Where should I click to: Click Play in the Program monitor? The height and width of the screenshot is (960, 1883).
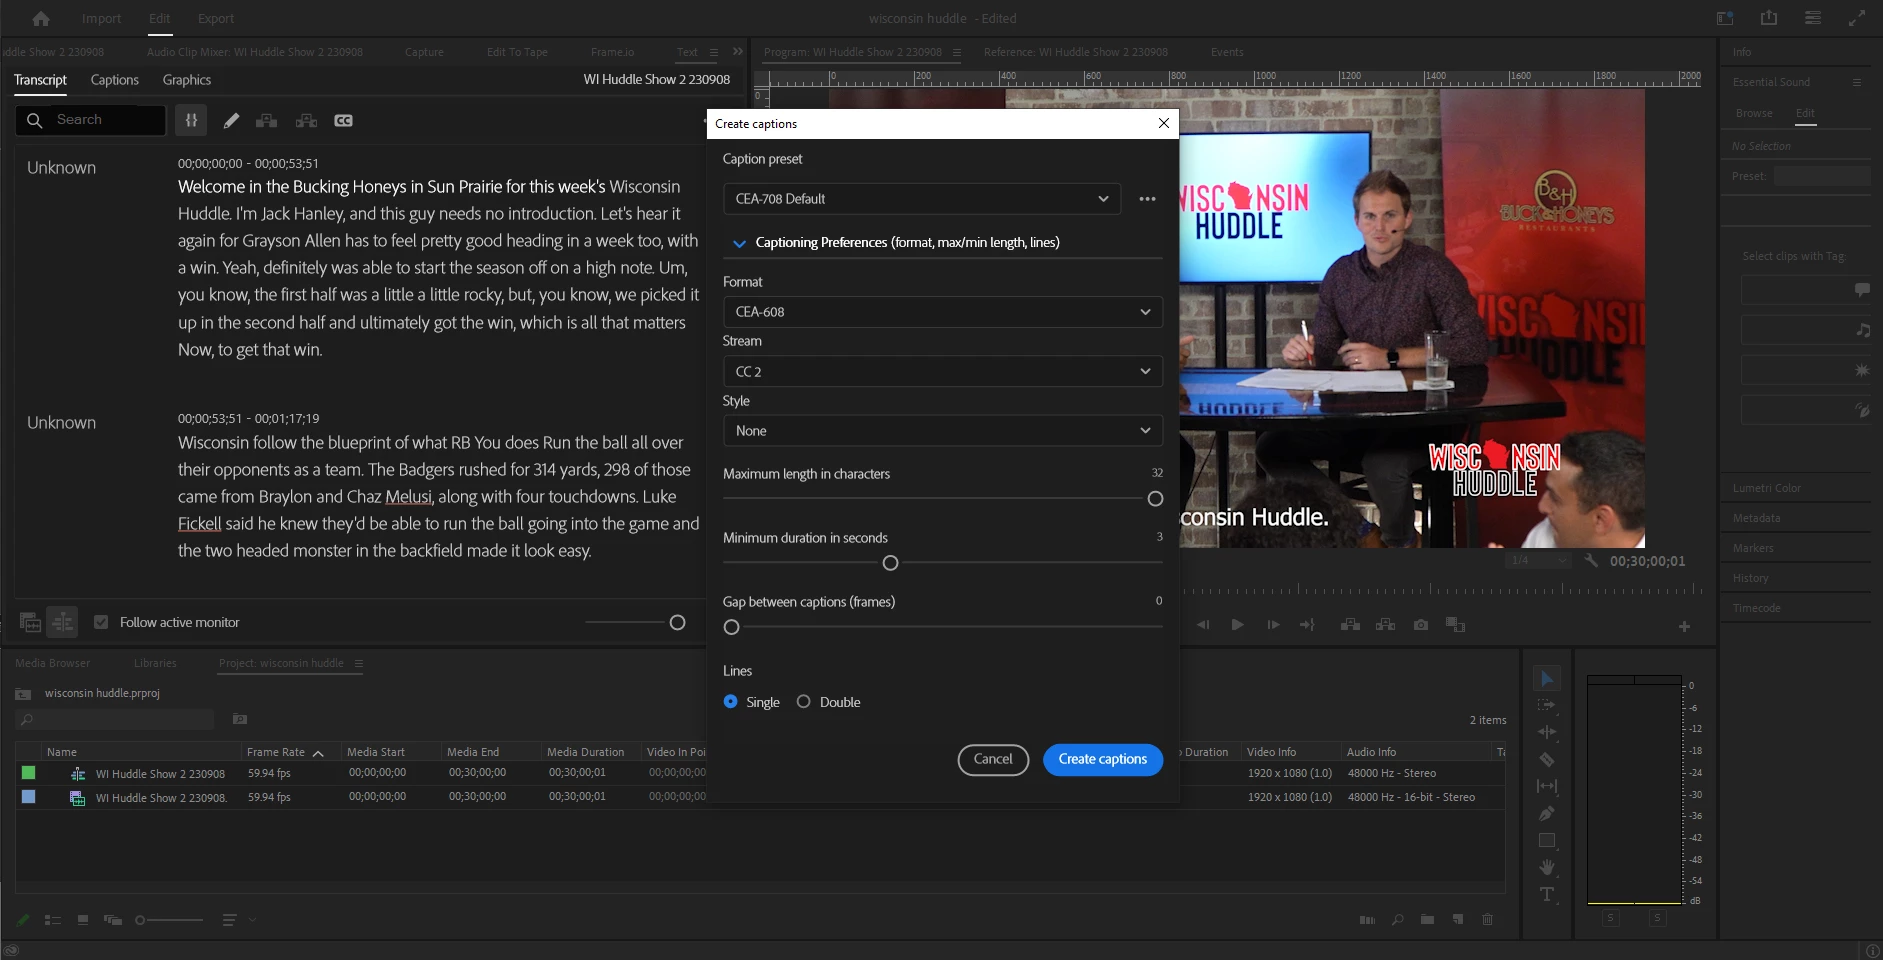point(1237,625)
